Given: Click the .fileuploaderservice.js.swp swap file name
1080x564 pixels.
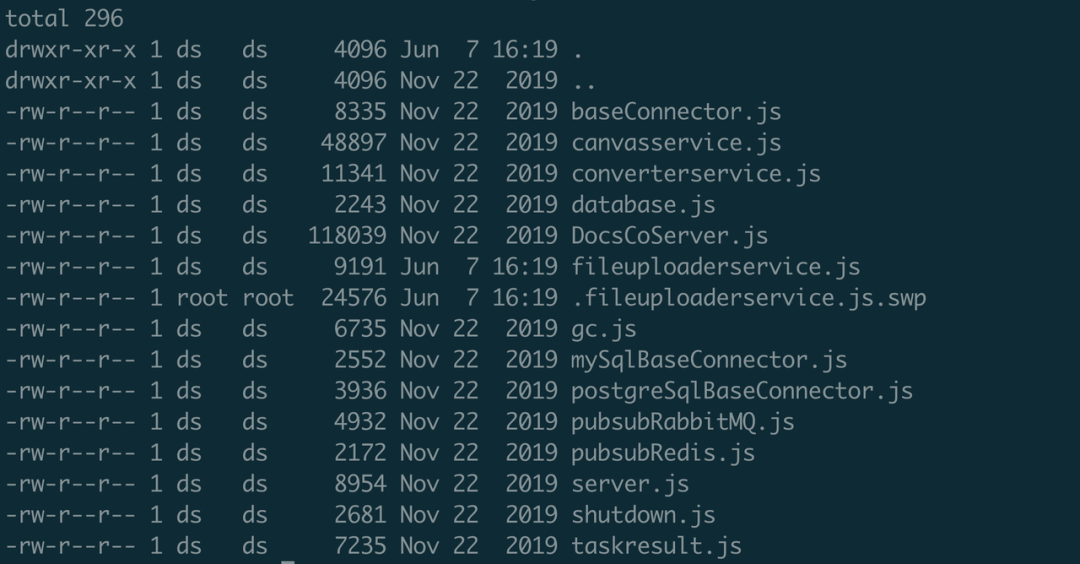Looking at the screenshot, I should pyautogui.click(x=748, y=298).
